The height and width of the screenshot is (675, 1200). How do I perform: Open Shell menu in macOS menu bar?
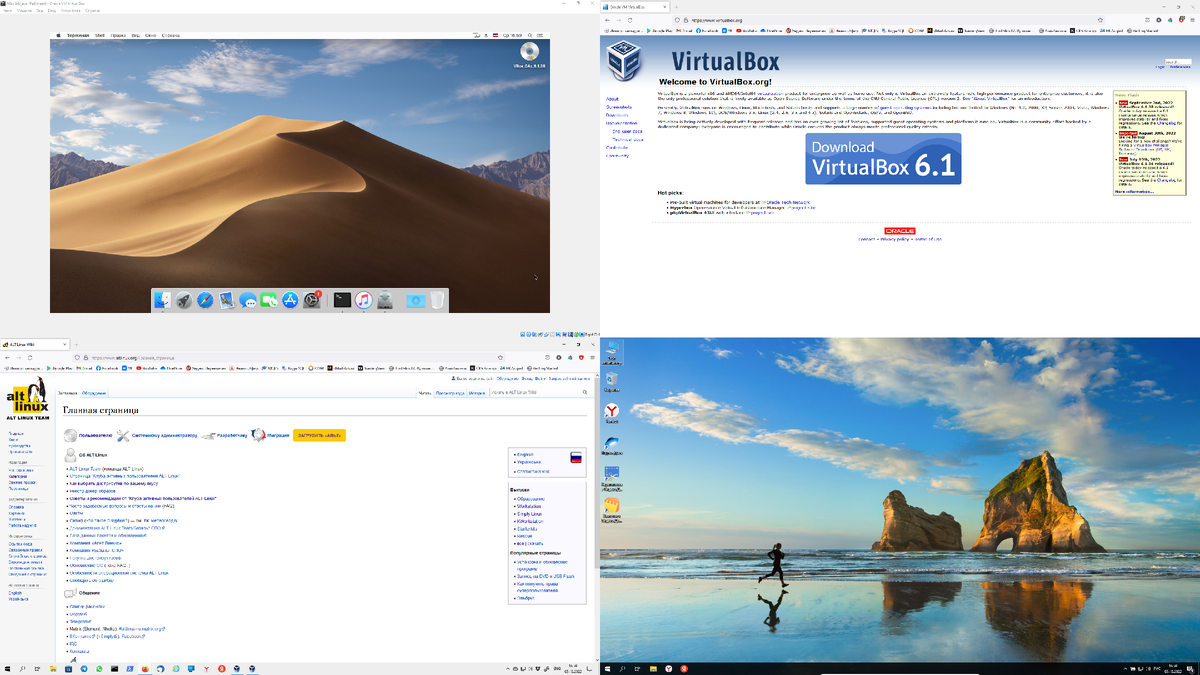100,35
